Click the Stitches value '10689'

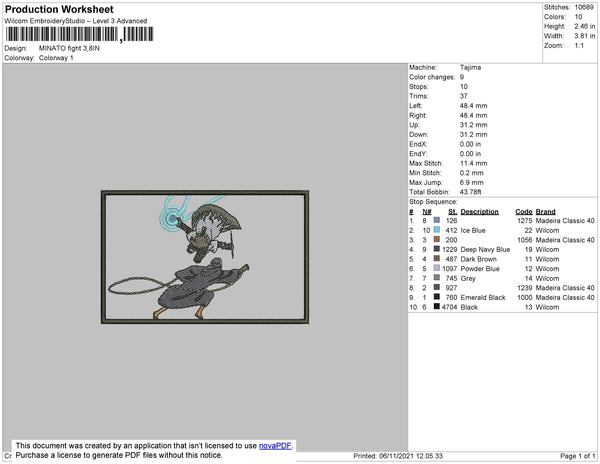pos(584,7)
